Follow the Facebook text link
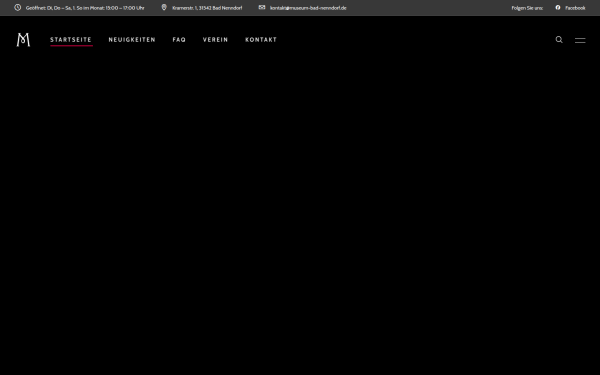 (x=575, y=8)
